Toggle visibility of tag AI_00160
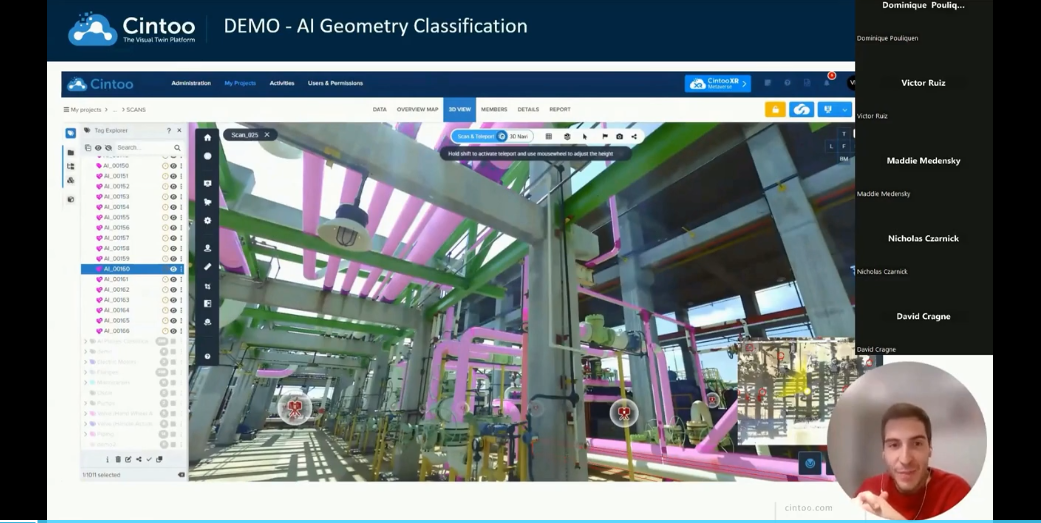 point(173,269)
